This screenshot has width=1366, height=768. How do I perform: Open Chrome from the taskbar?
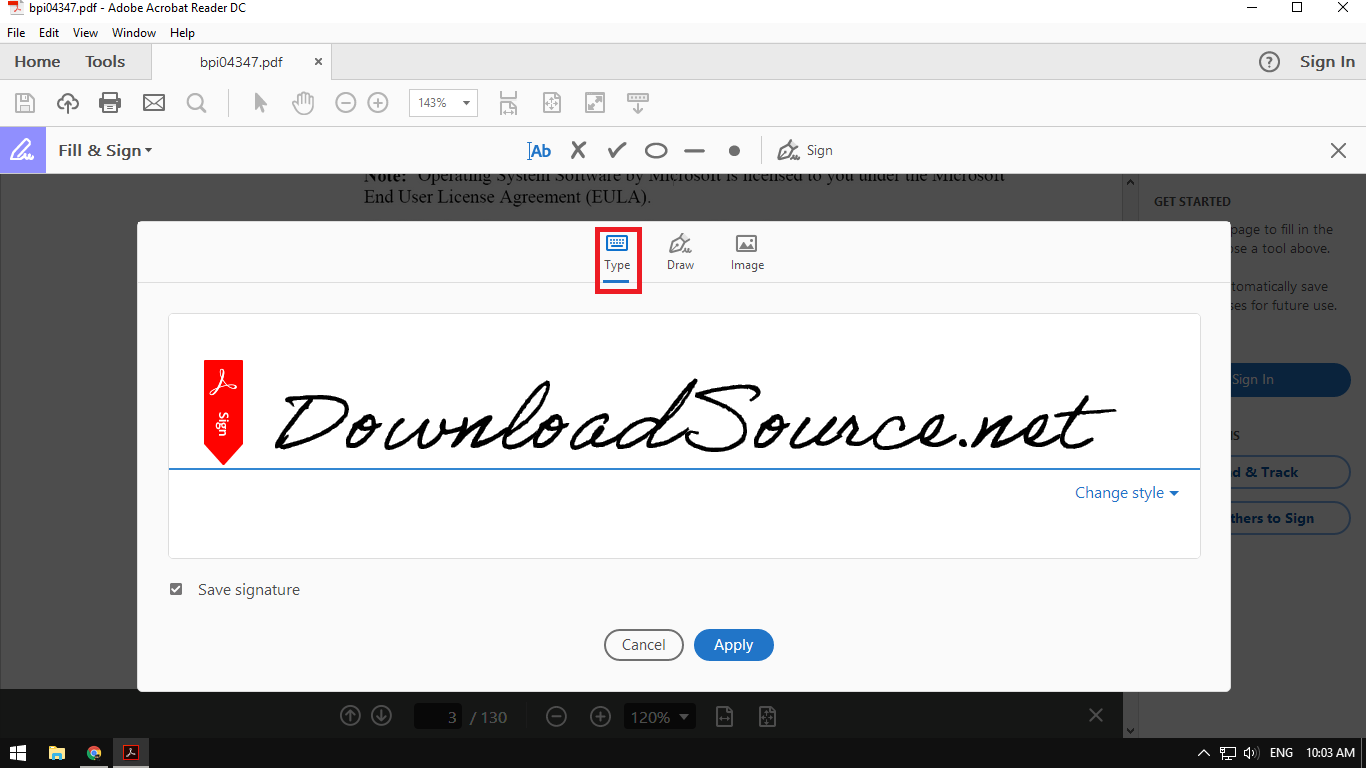point(94,753)
